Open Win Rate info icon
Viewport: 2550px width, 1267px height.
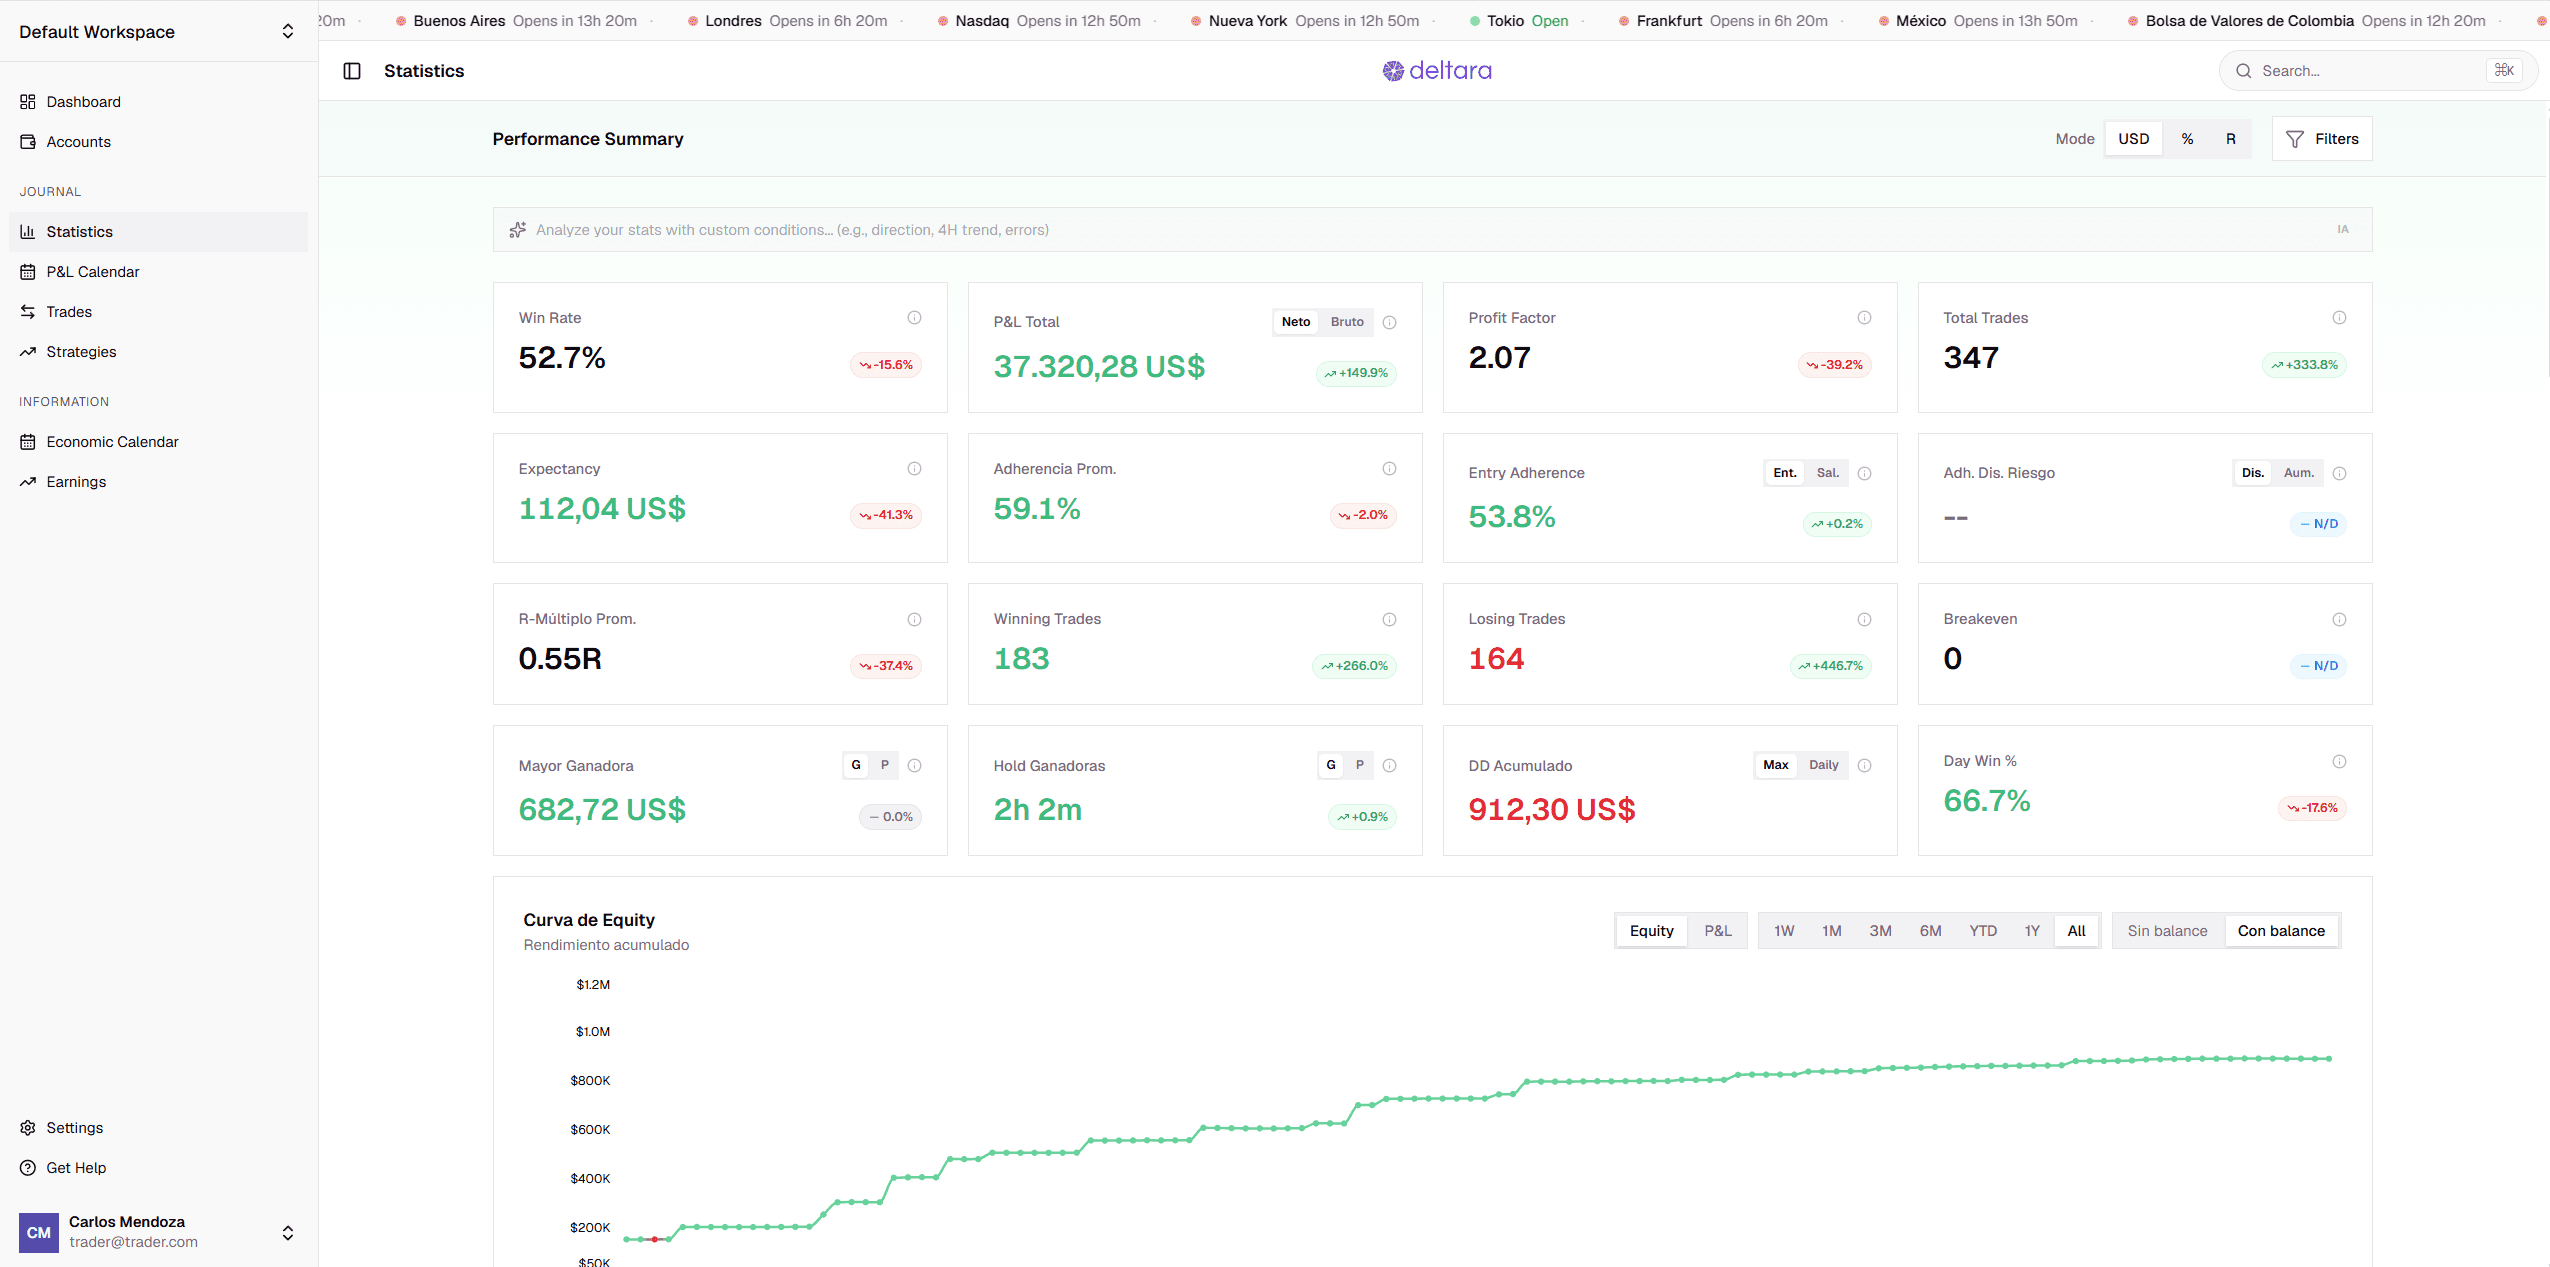point(914,318)
